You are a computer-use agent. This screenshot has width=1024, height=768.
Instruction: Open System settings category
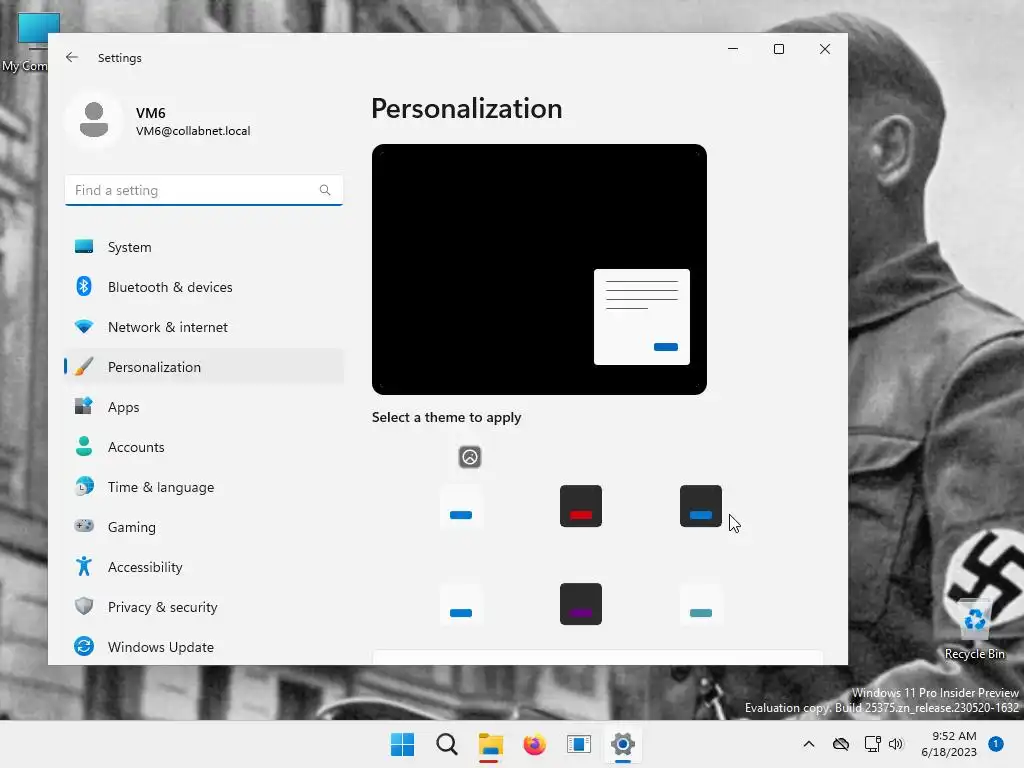(x=204, y=247)
